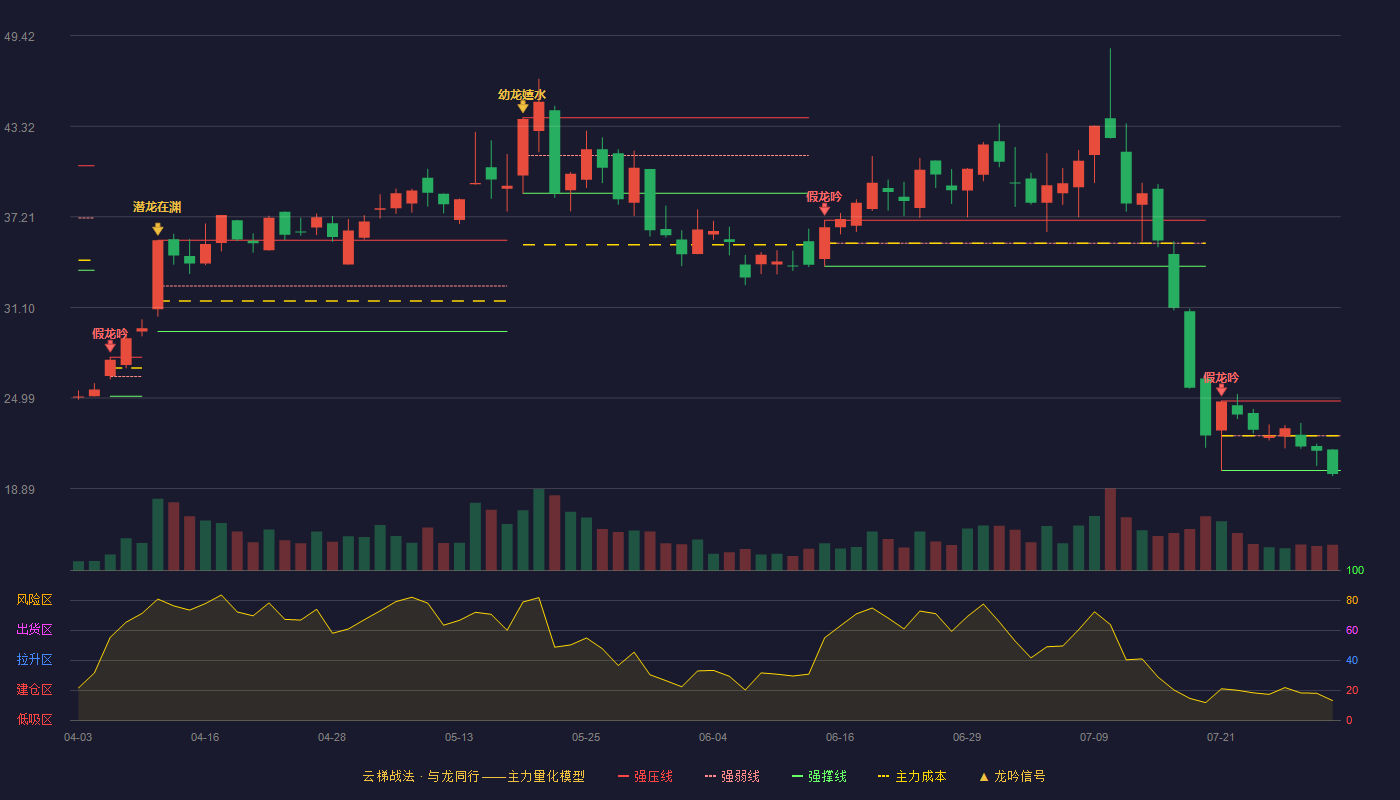Click the red arrow below the late-July 假龙吟
Screen dimensions: 1400x800
tap(1221, 389)
